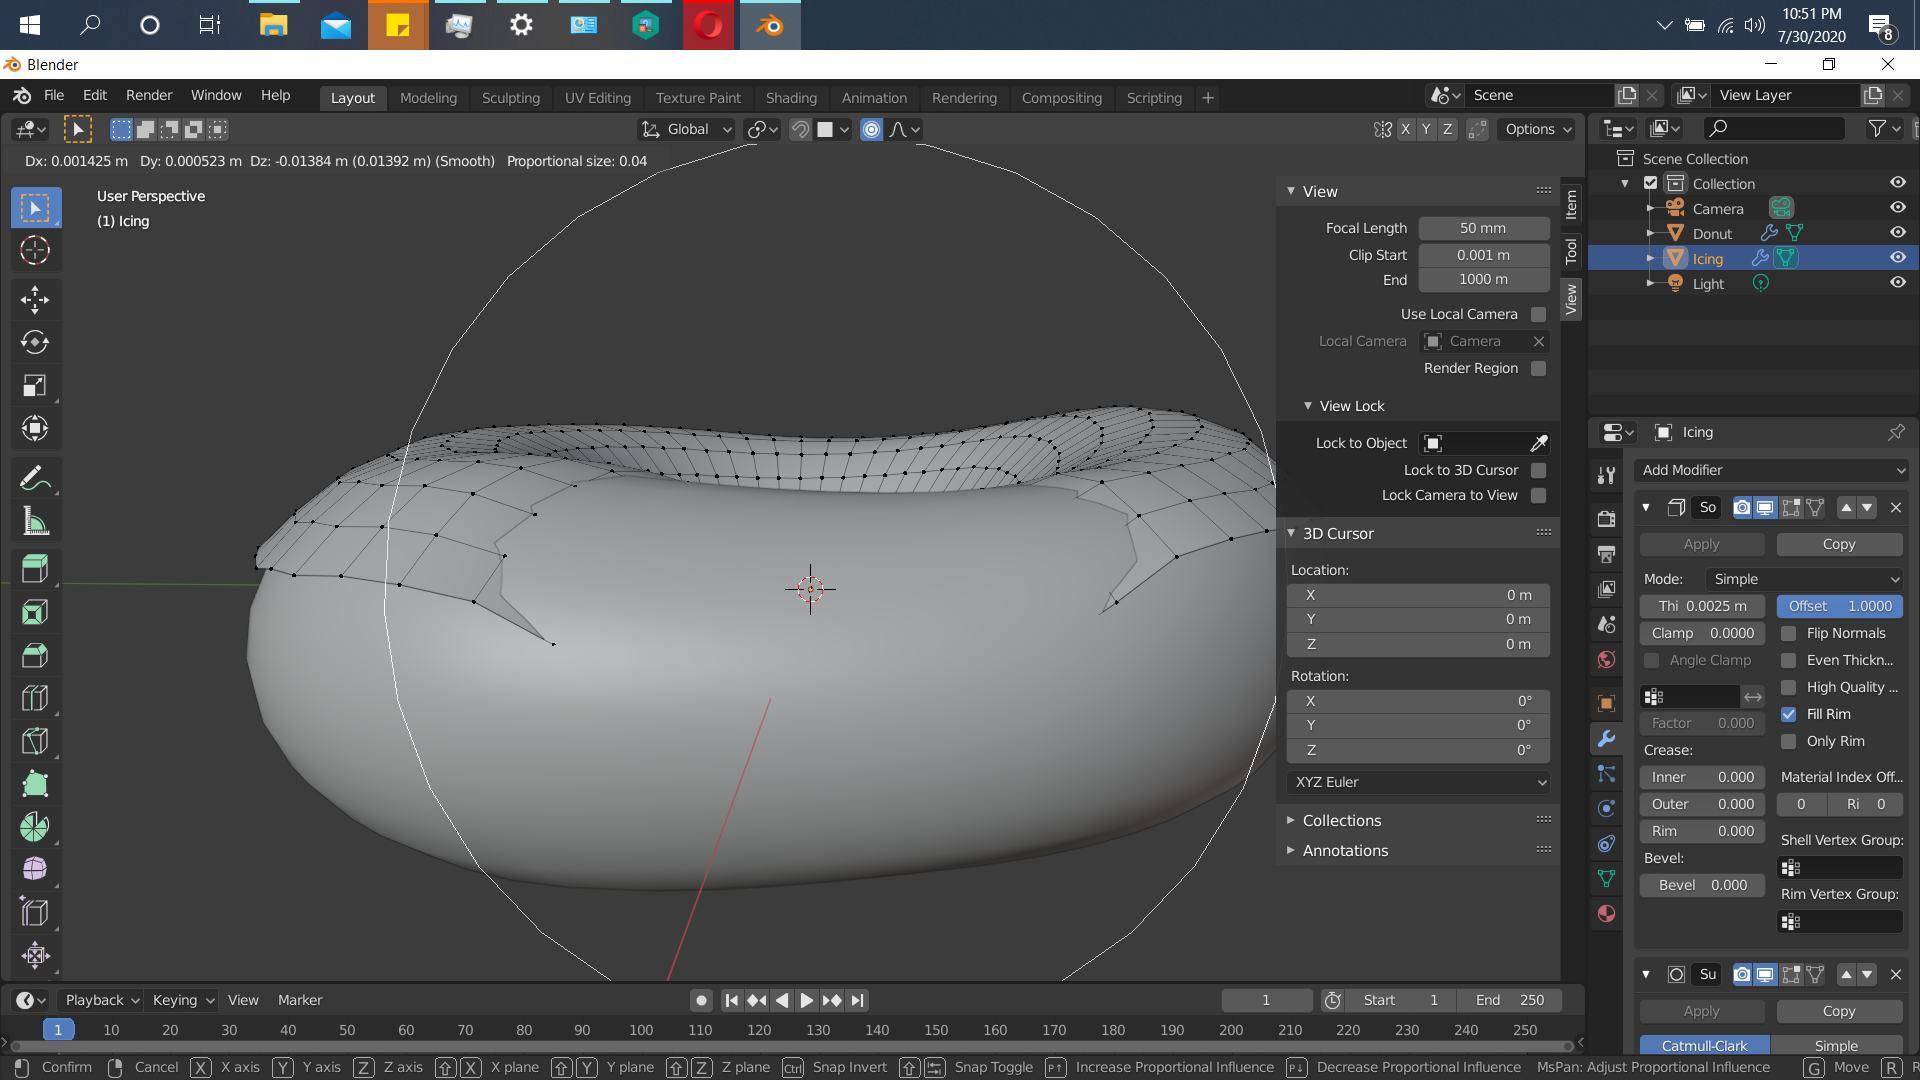Open the Render properties tab
This screenshot has width=1920, height=1080.
click(1606, 519)
